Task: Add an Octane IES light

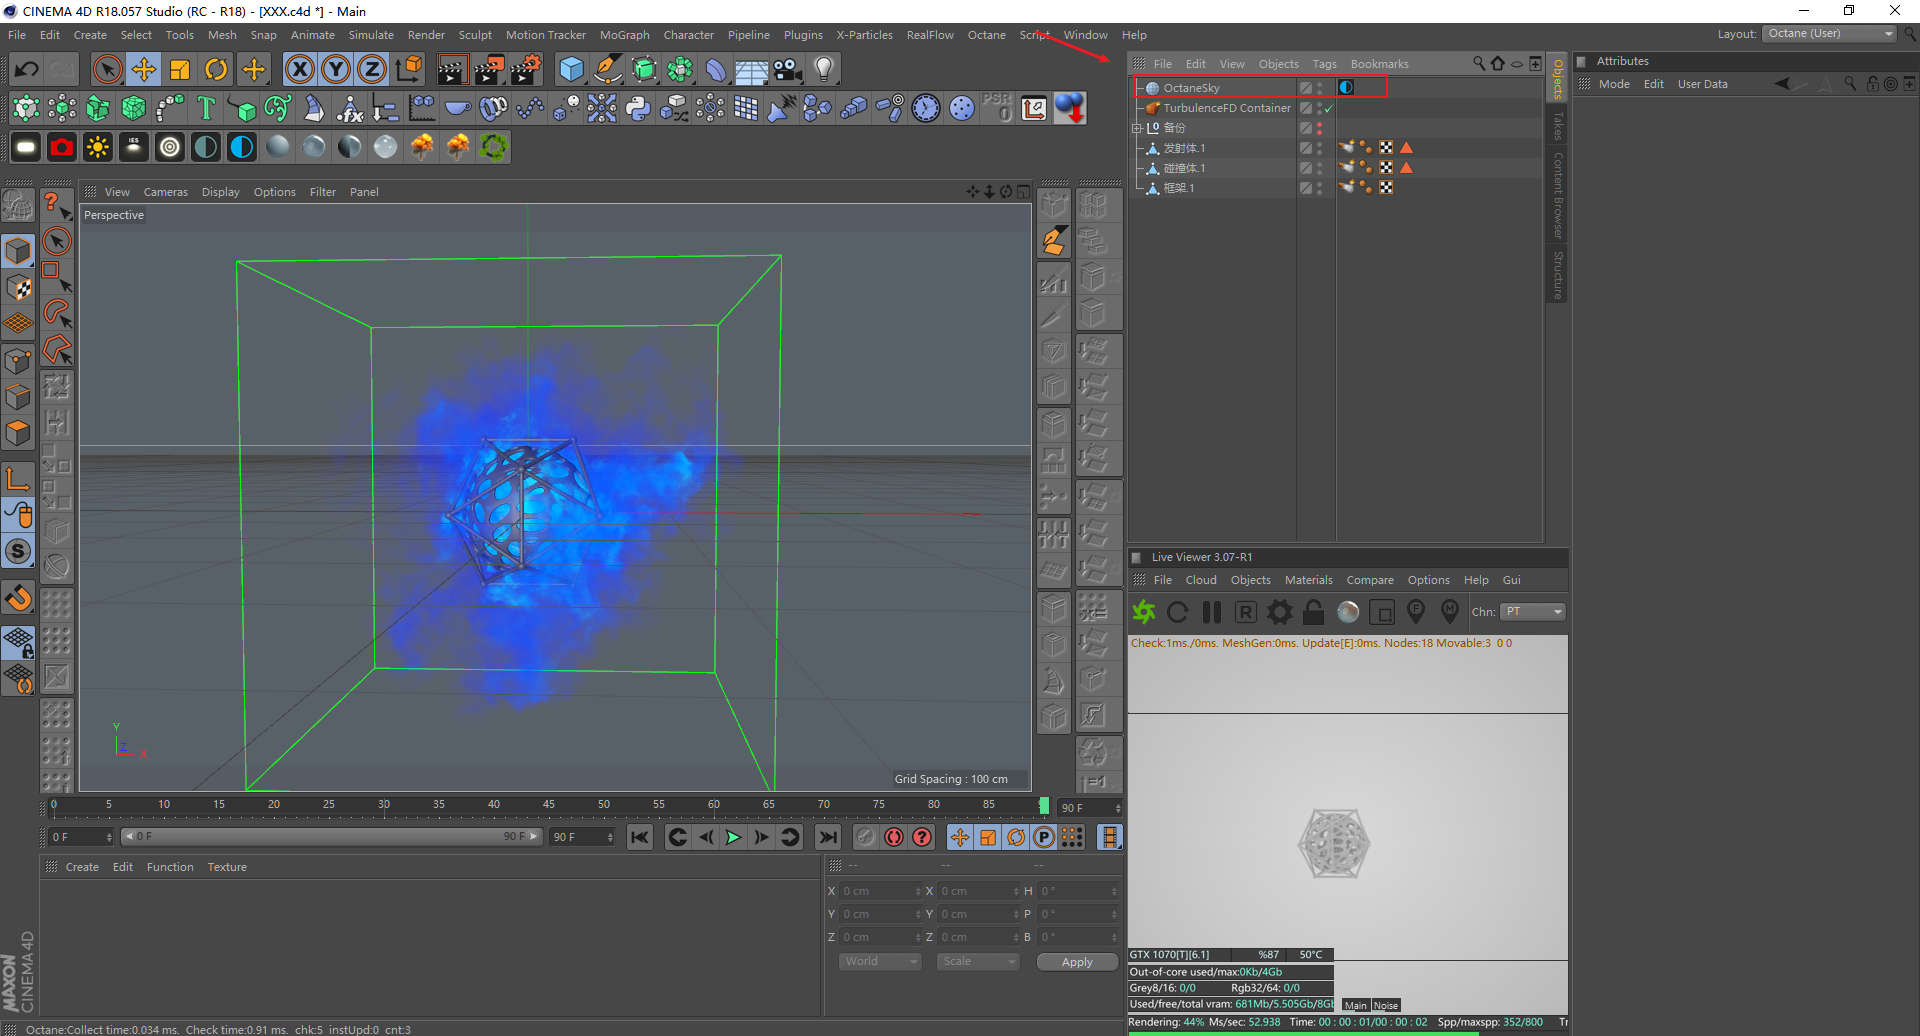Action: tap(134, 147)
